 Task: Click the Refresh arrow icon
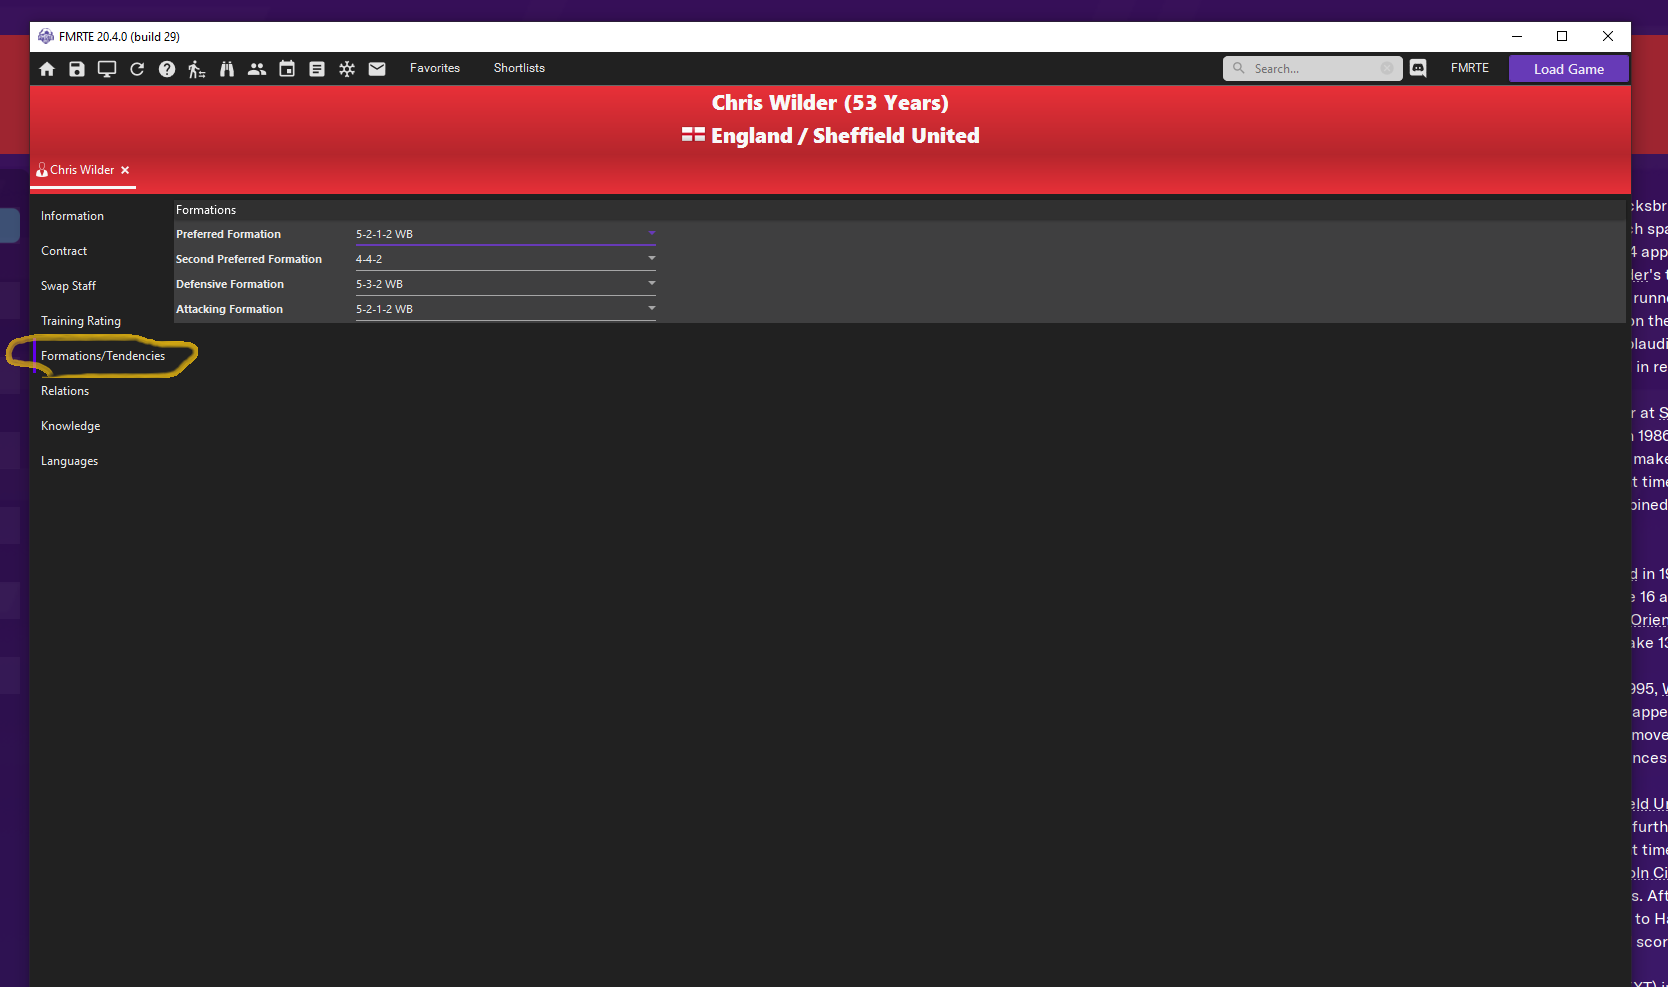coord(137,69)
